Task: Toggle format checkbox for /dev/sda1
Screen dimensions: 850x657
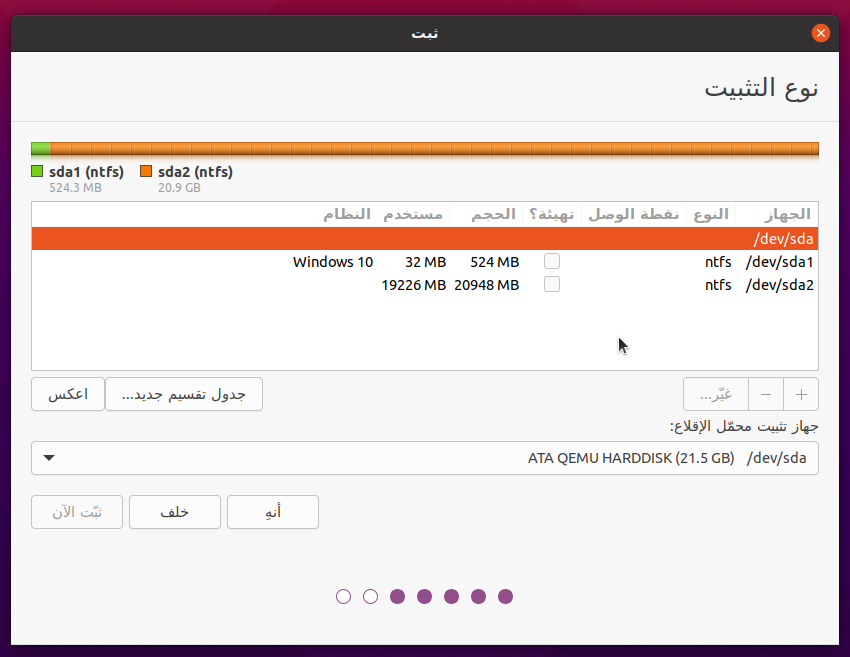Action: click(x=552, y=261)
